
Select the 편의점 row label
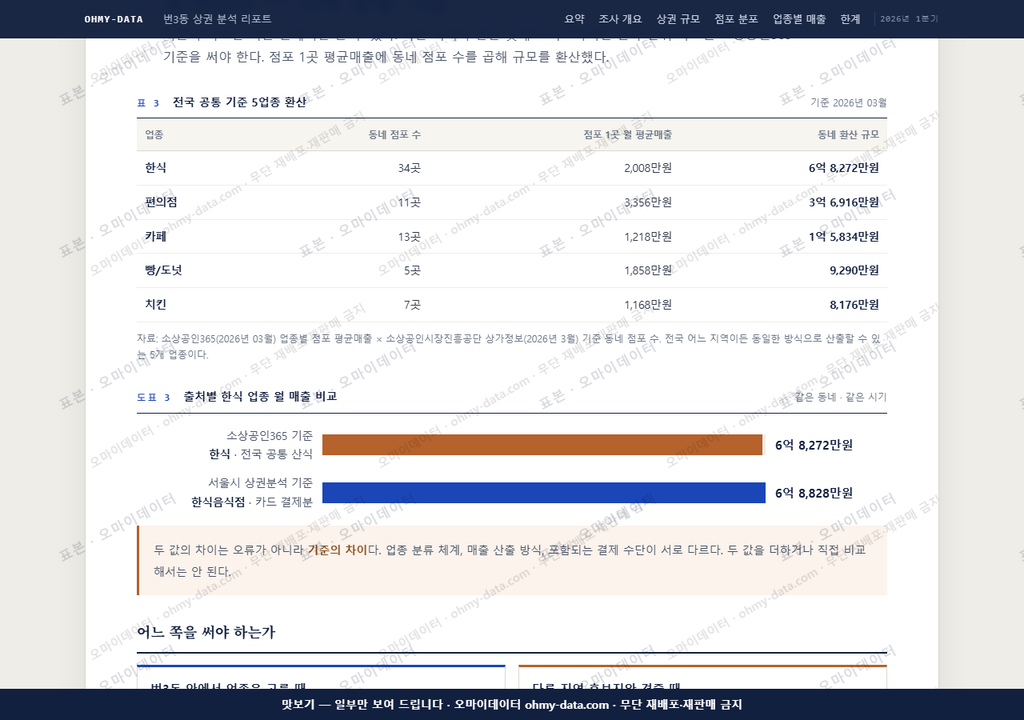pyautogui.click(x=161, y=202)
